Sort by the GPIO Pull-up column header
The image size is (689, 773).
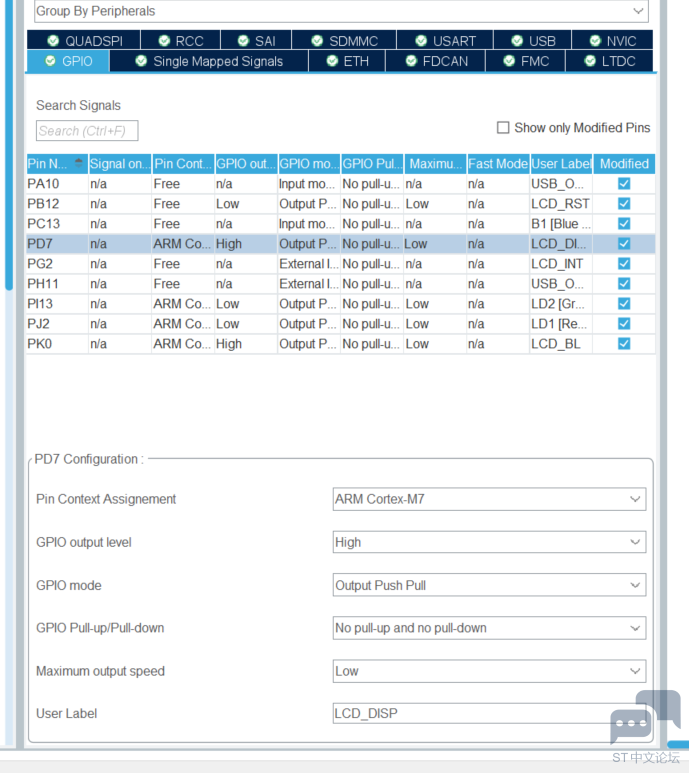[x=373, y=164]
